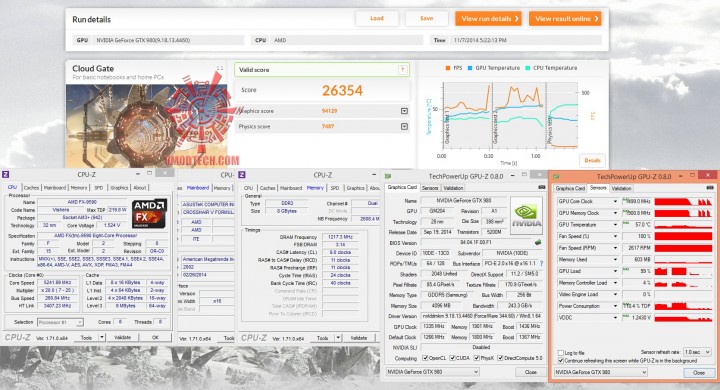Click the GPU Core Clock sensor graph
Screen dimensions: 720x390
[x=683, y=201]
